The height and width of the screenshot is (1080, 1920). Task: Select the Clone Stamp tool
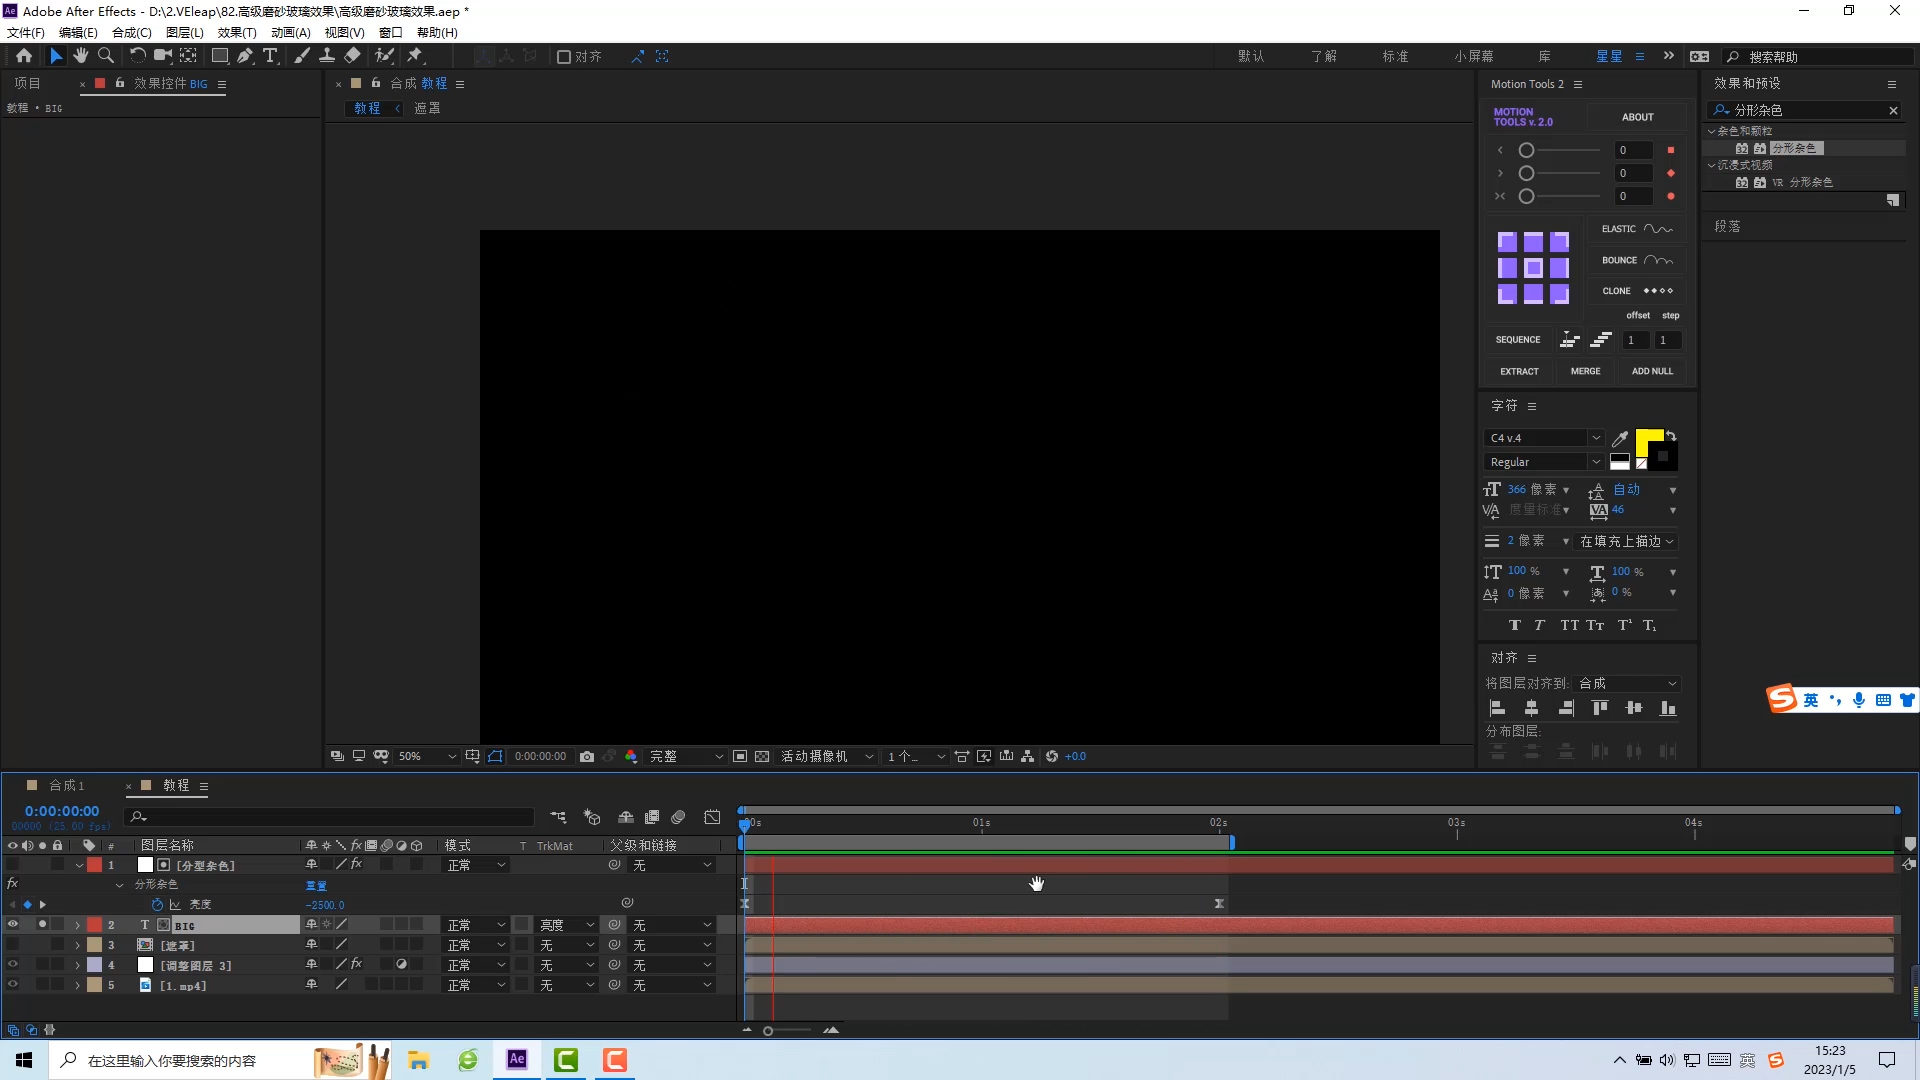coord(327,56)
